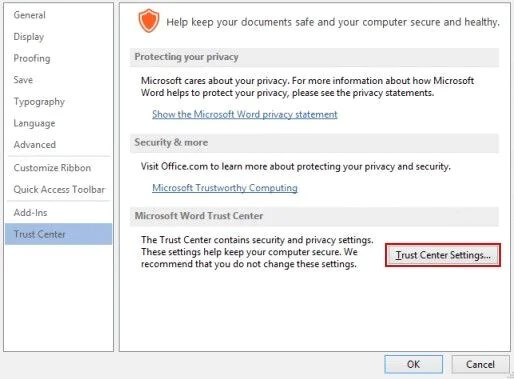The height and width of the screenshot is (379, 514).
Task: Switch to Proofing options
Action: click(x=32, y=58)
